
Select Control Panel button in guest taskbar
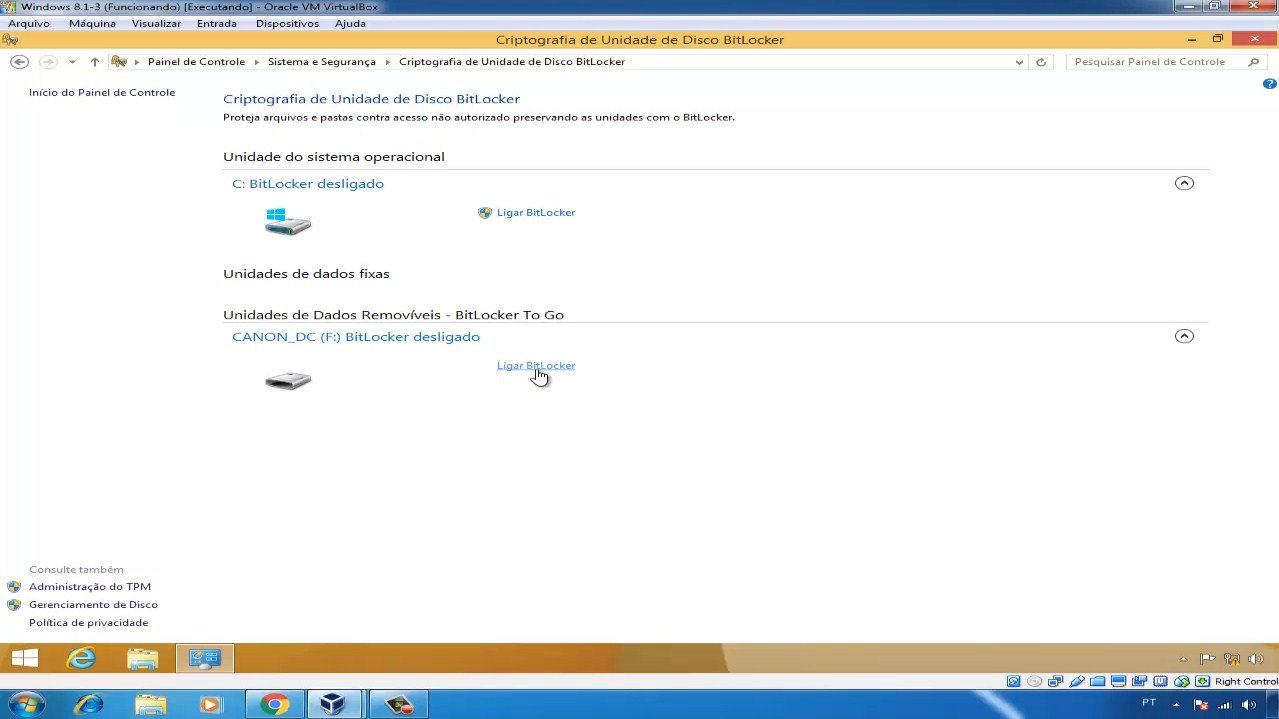(x=205, y=658)
